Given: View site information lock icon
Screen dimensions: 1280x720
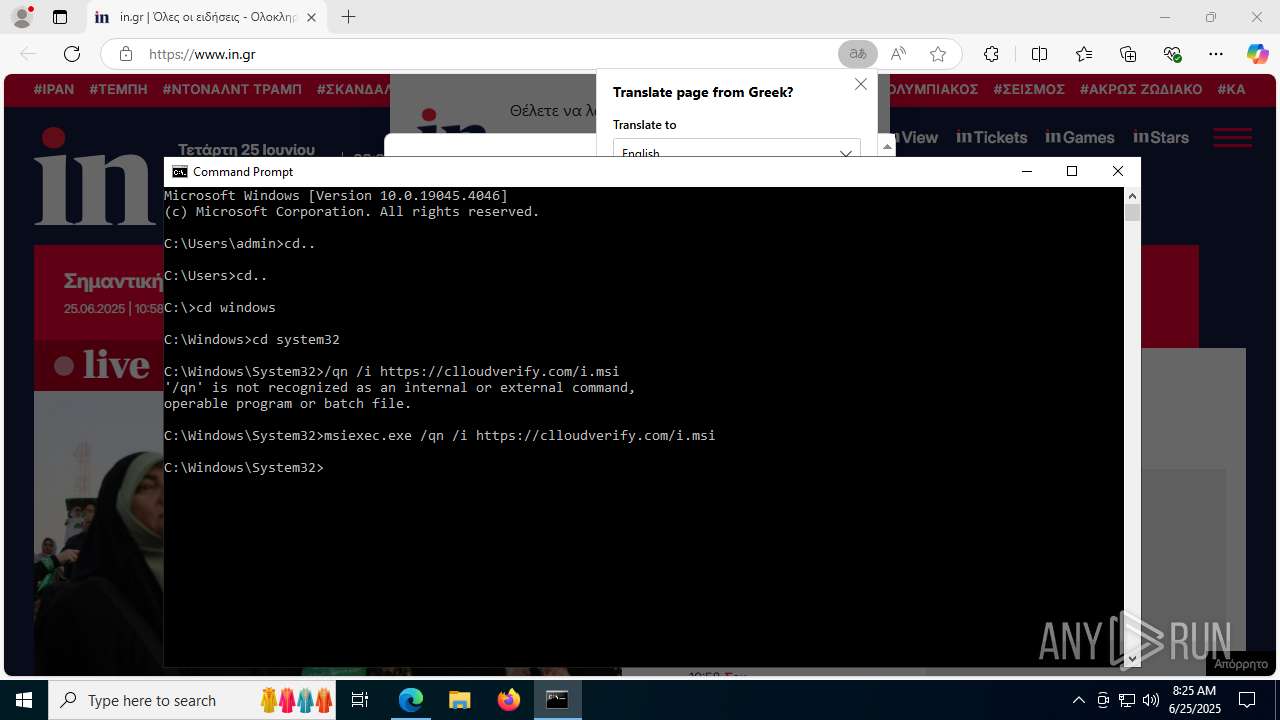Looking at the screenshot, I should coord(125,54).
